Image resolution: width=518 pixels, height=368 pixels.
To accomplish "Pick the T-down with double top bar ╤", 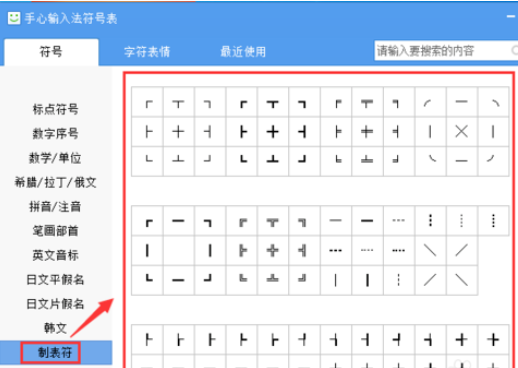I will pyautogui.click(x=367, y=102).
